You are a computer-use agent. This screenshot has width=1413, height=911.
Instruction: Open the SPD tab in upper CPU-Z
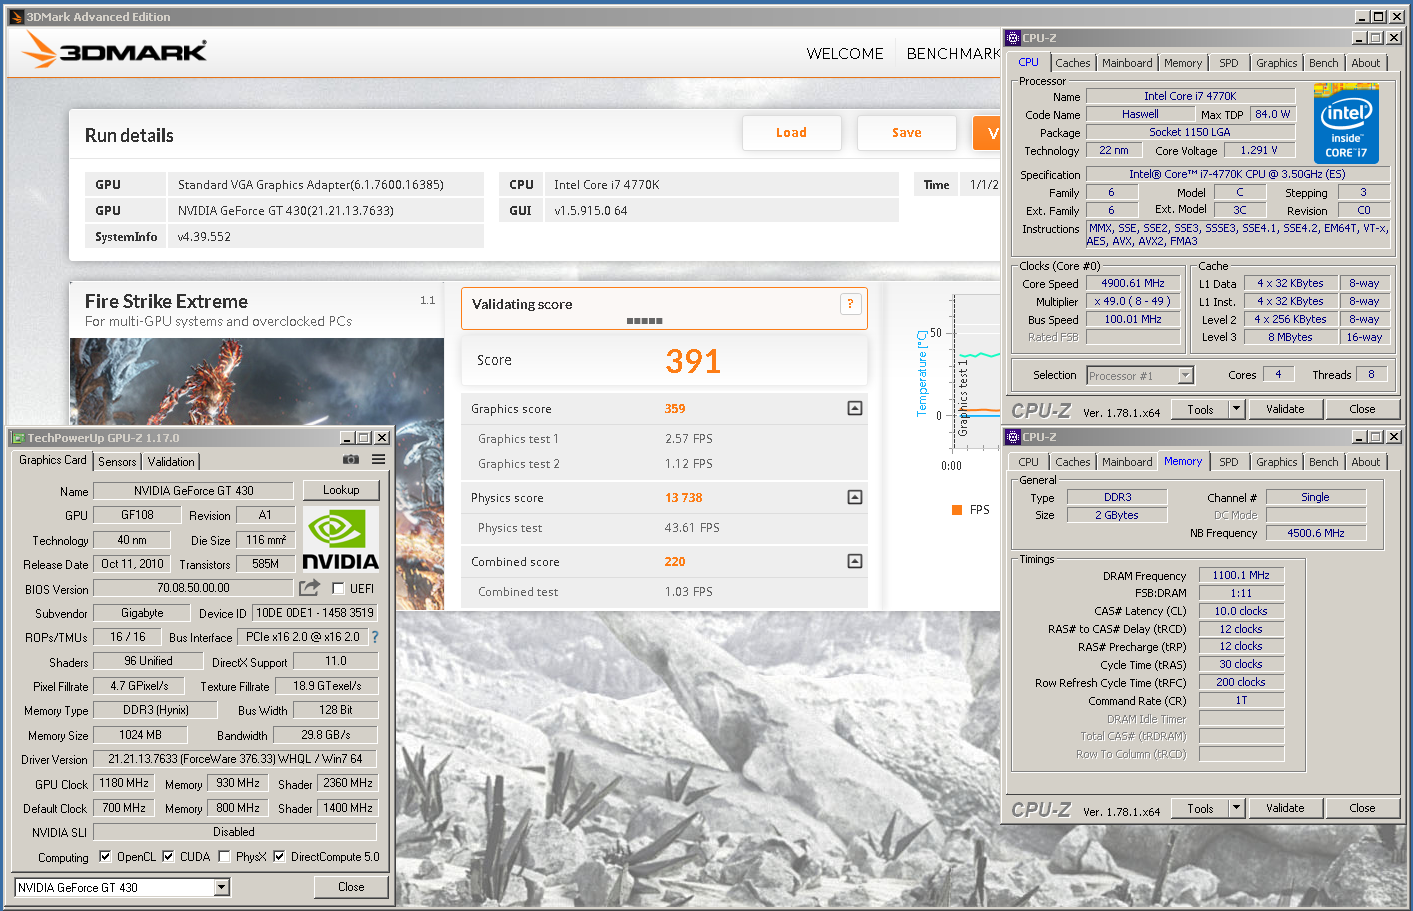click(x=1229, y=63)
